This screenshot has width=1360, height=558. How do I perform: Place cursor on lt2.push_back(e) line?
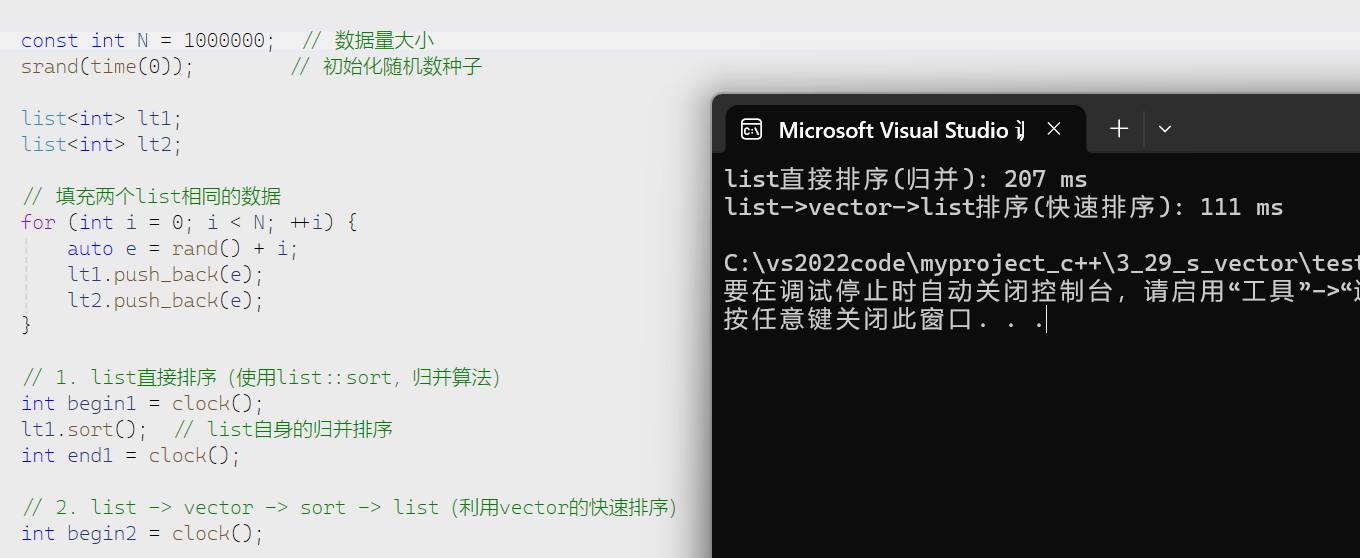(165, 300)
